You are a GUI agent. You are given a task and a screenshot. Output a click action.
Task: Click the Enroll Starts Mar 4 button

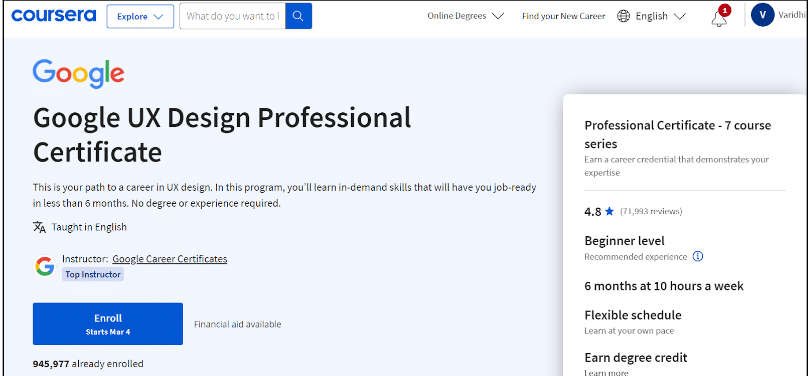tap(108, 323)
